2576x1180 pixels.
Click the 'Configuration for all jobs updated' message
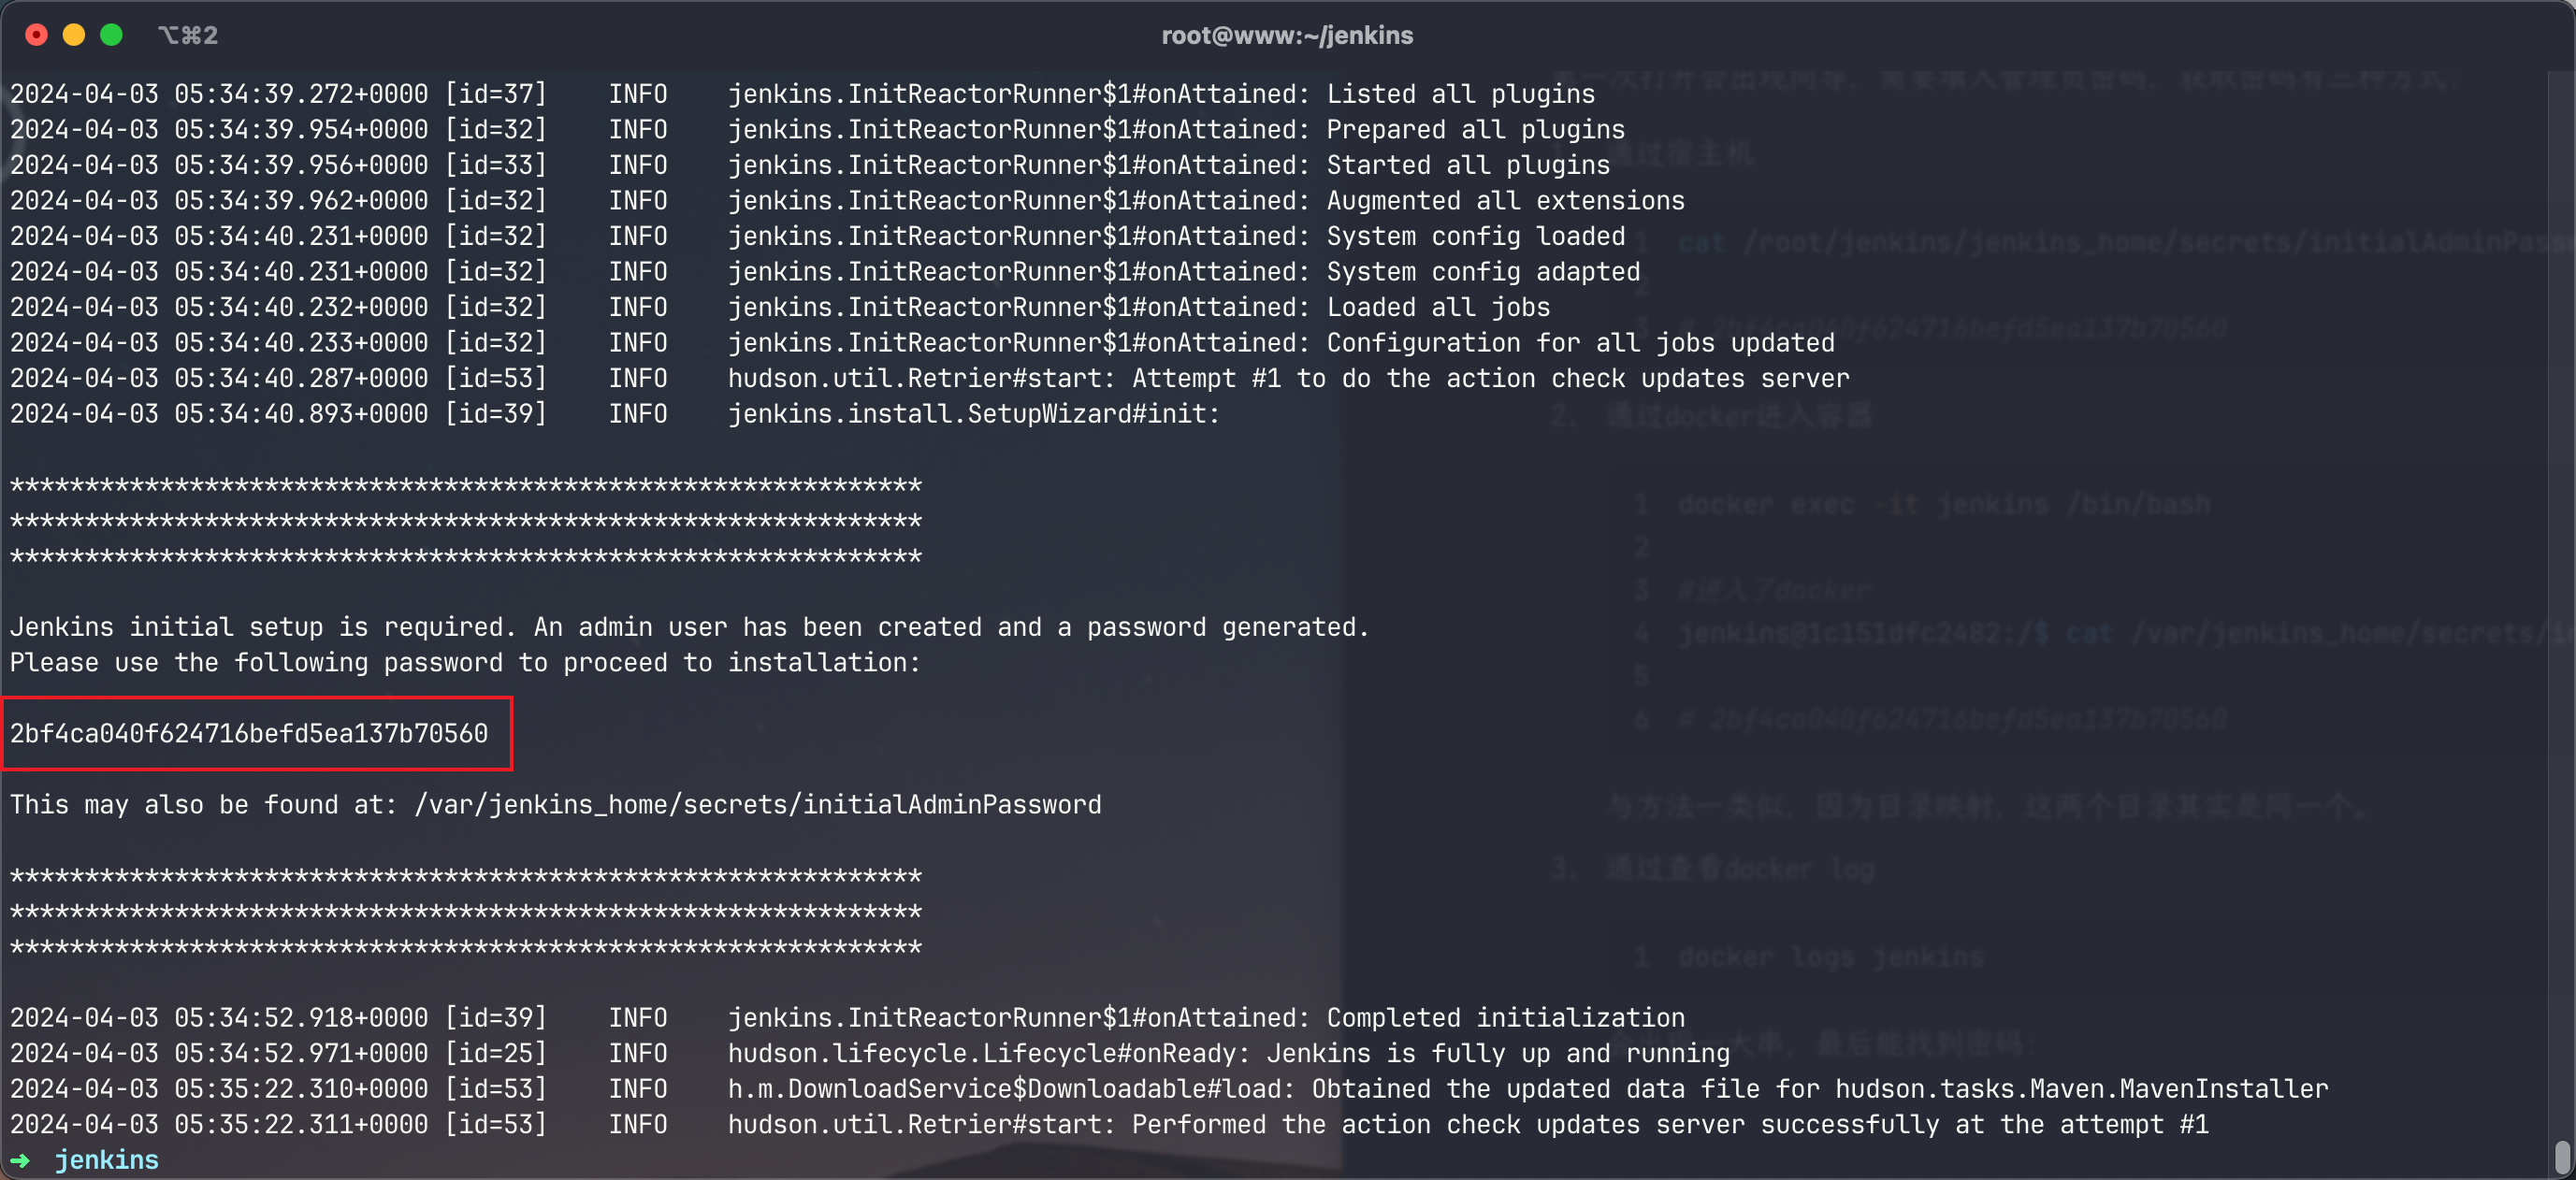point(1581,342)
